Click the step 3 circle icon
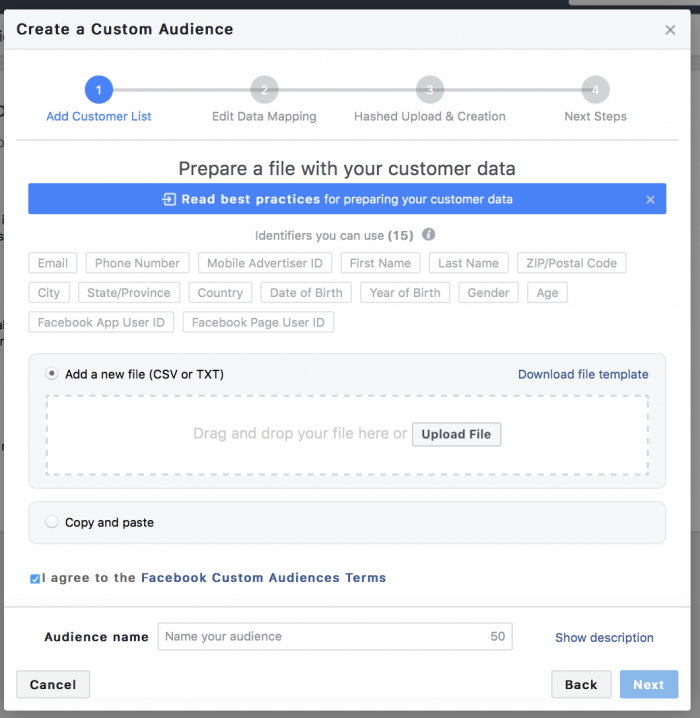Image resolution: width=700 pixels, height=718 pixels. coord(430,90)
